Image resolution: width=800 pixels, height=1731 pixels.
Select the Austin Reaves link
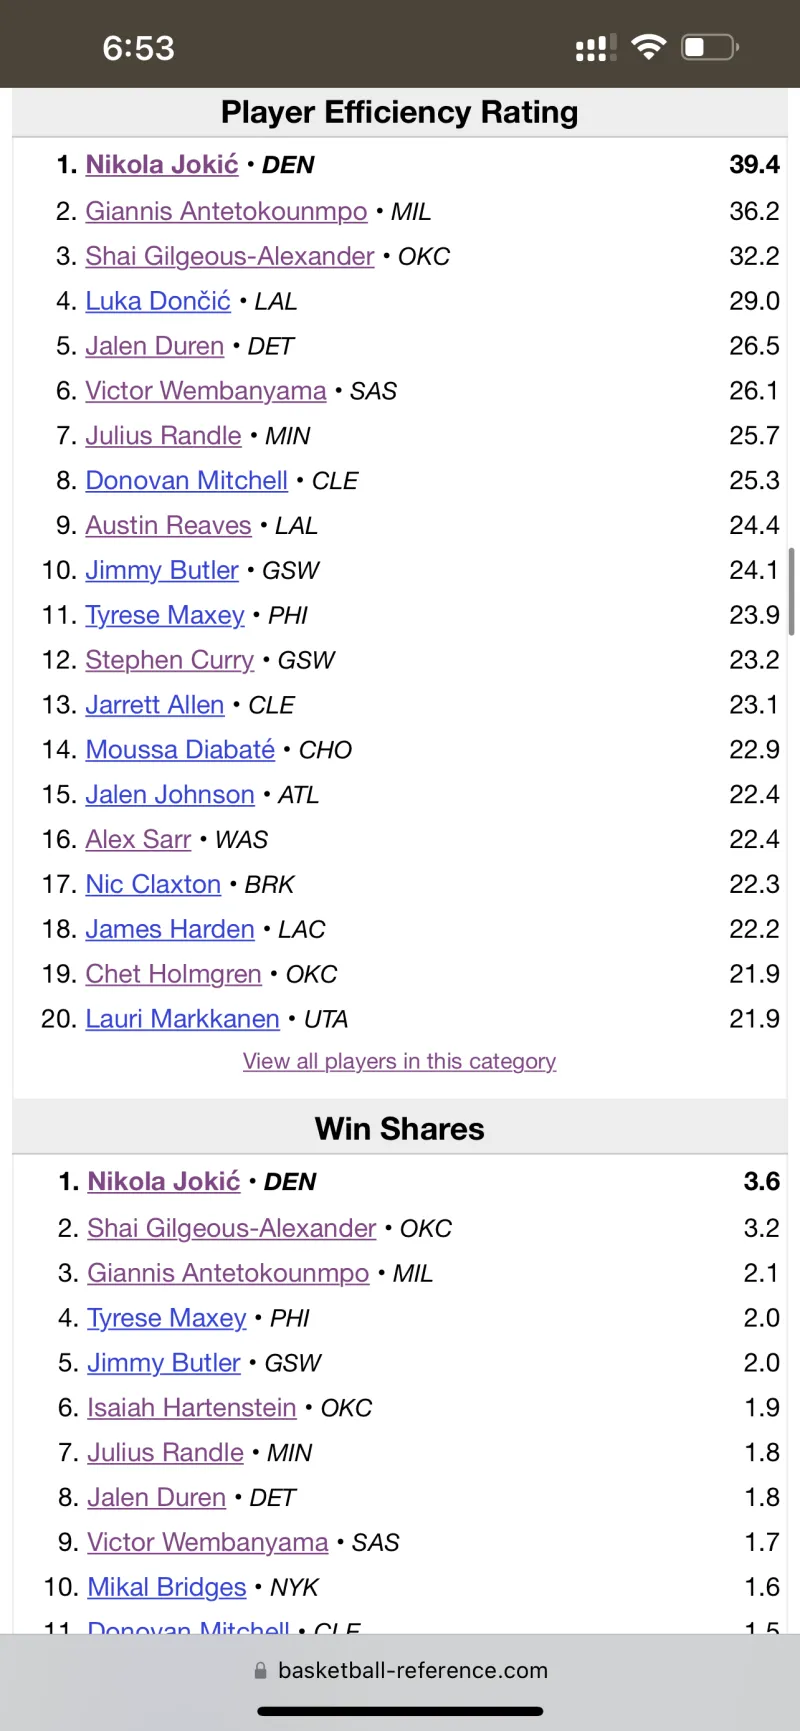point(168,525)
